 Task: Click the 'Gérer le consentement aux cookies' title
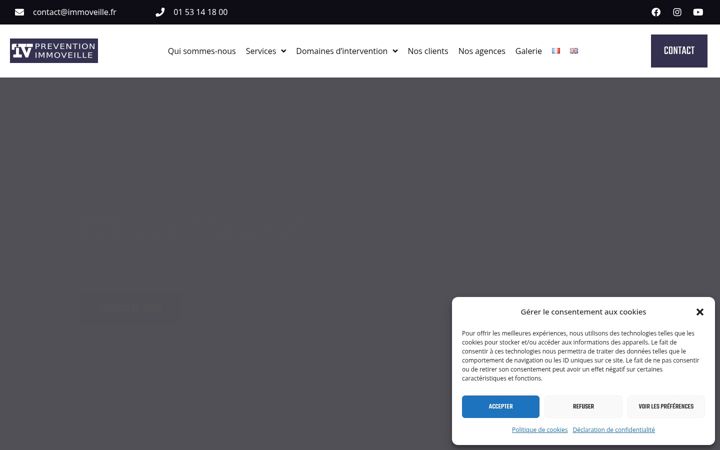point(583,312)
